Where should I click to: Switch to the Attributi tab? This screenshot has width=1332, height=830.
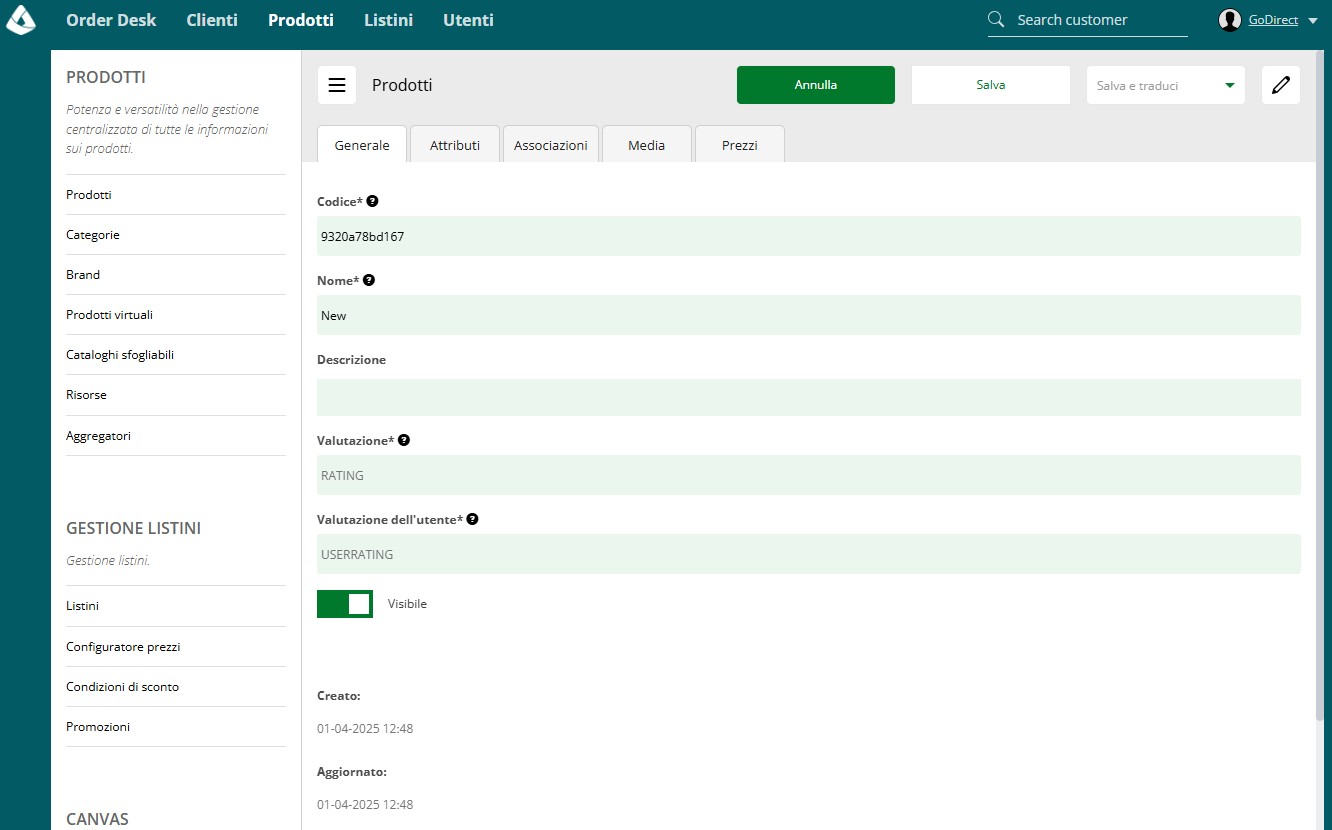(455, 144)
